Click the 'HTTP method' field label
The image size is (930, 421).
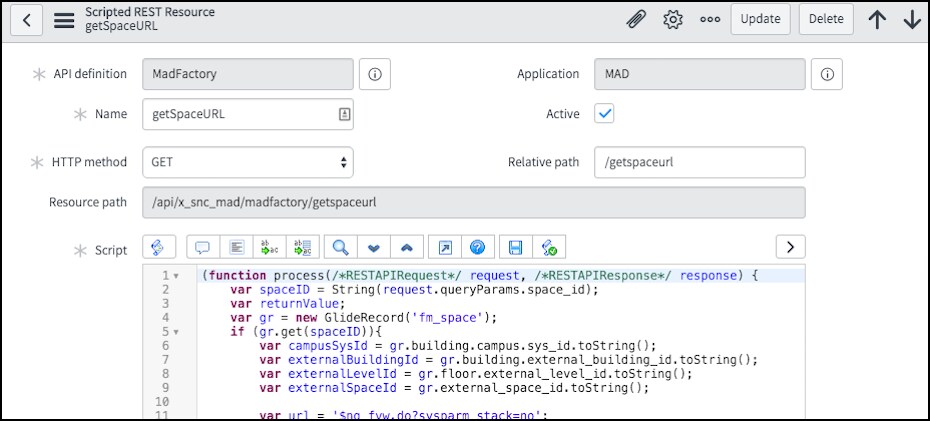89,162
